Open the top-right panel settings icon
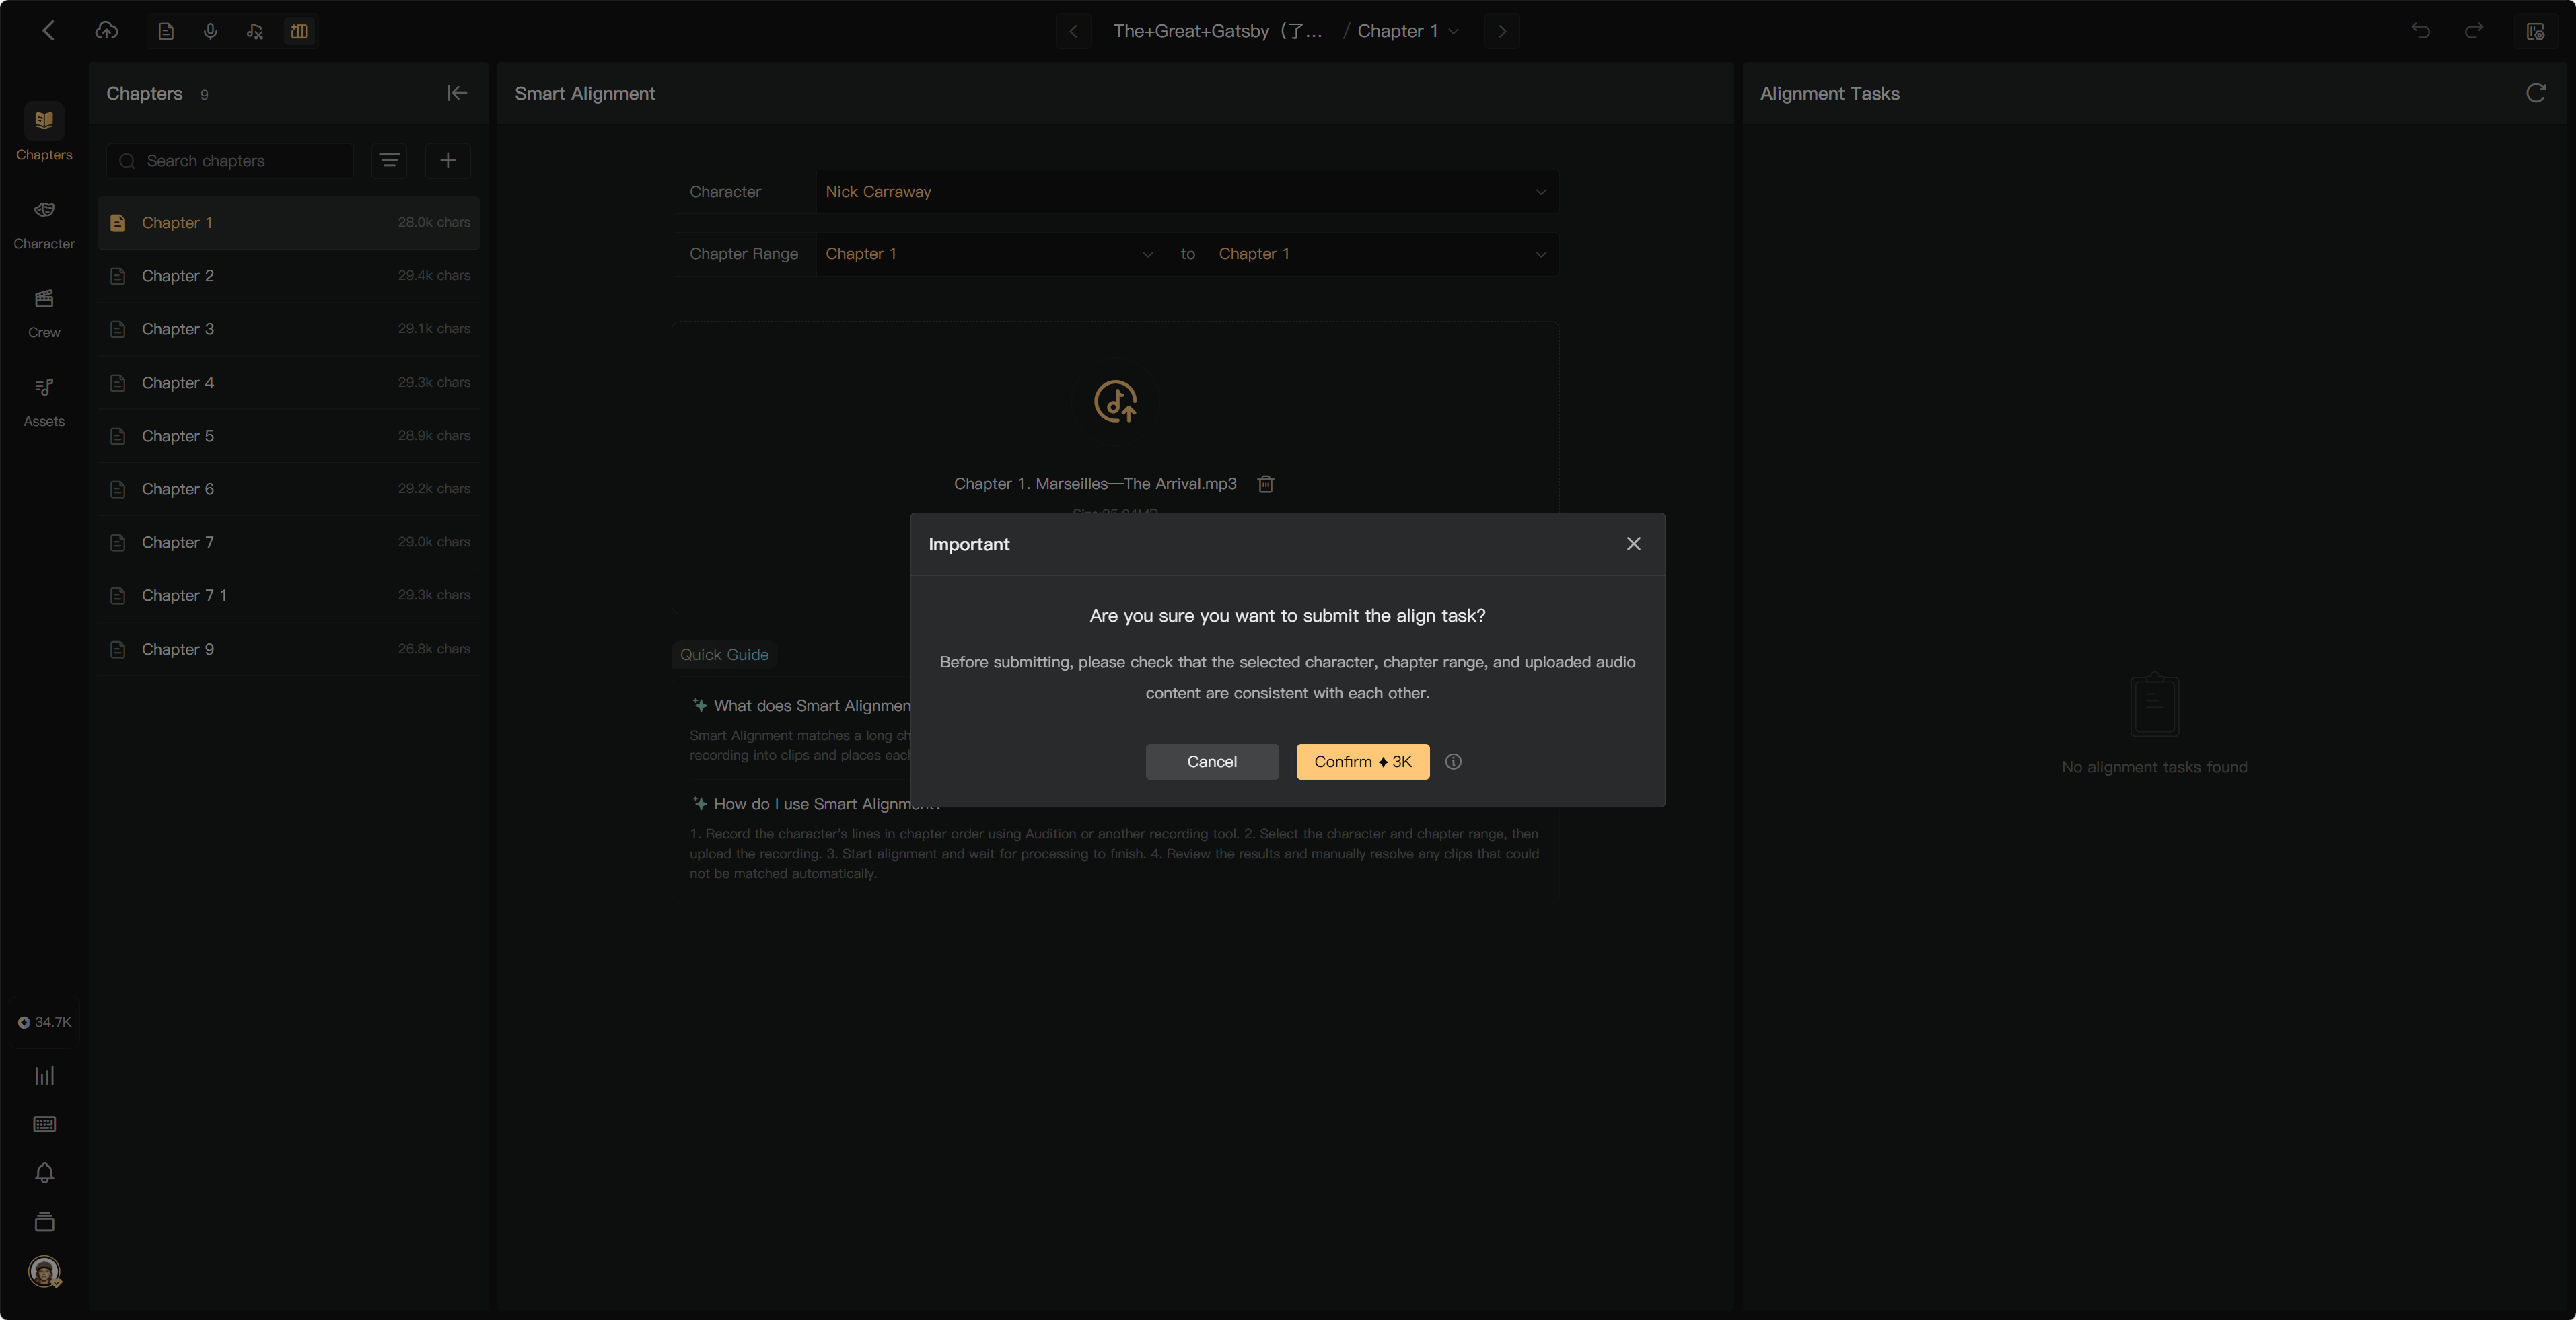Viewport: 2576px width, 1320px height. coord(2535,31)
